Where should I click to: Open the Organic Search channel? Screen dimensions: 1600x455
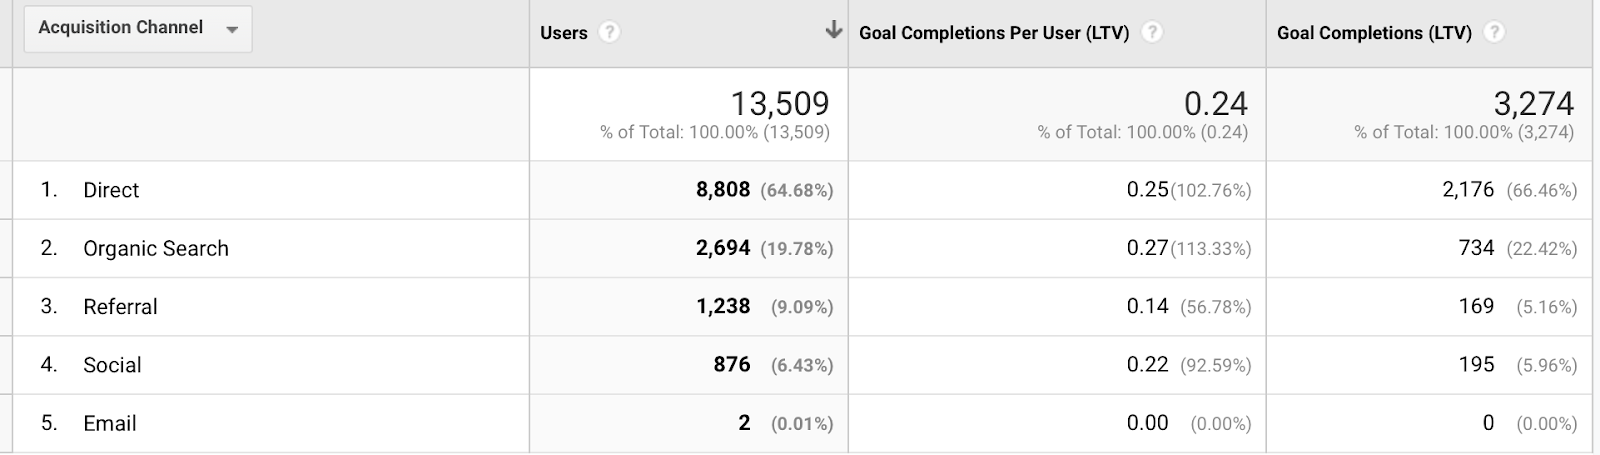[x=156, y=248]
